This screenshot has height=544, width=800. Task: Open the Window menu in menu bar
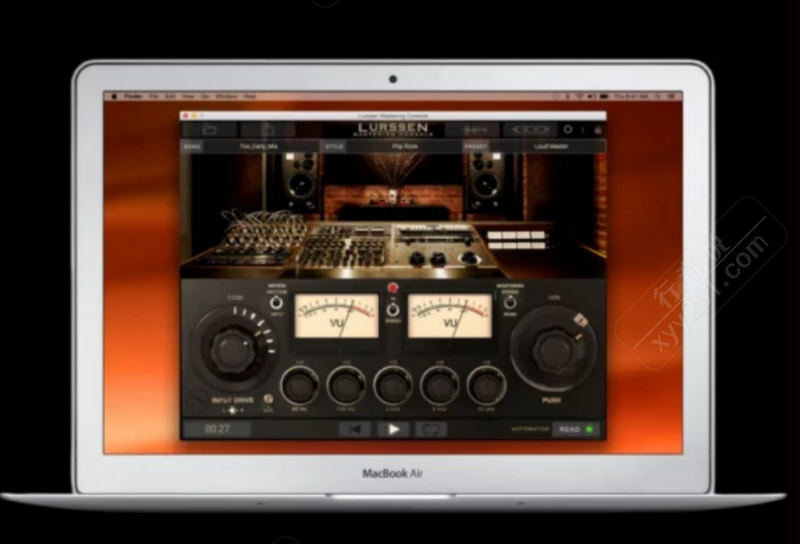pos(226,96)
